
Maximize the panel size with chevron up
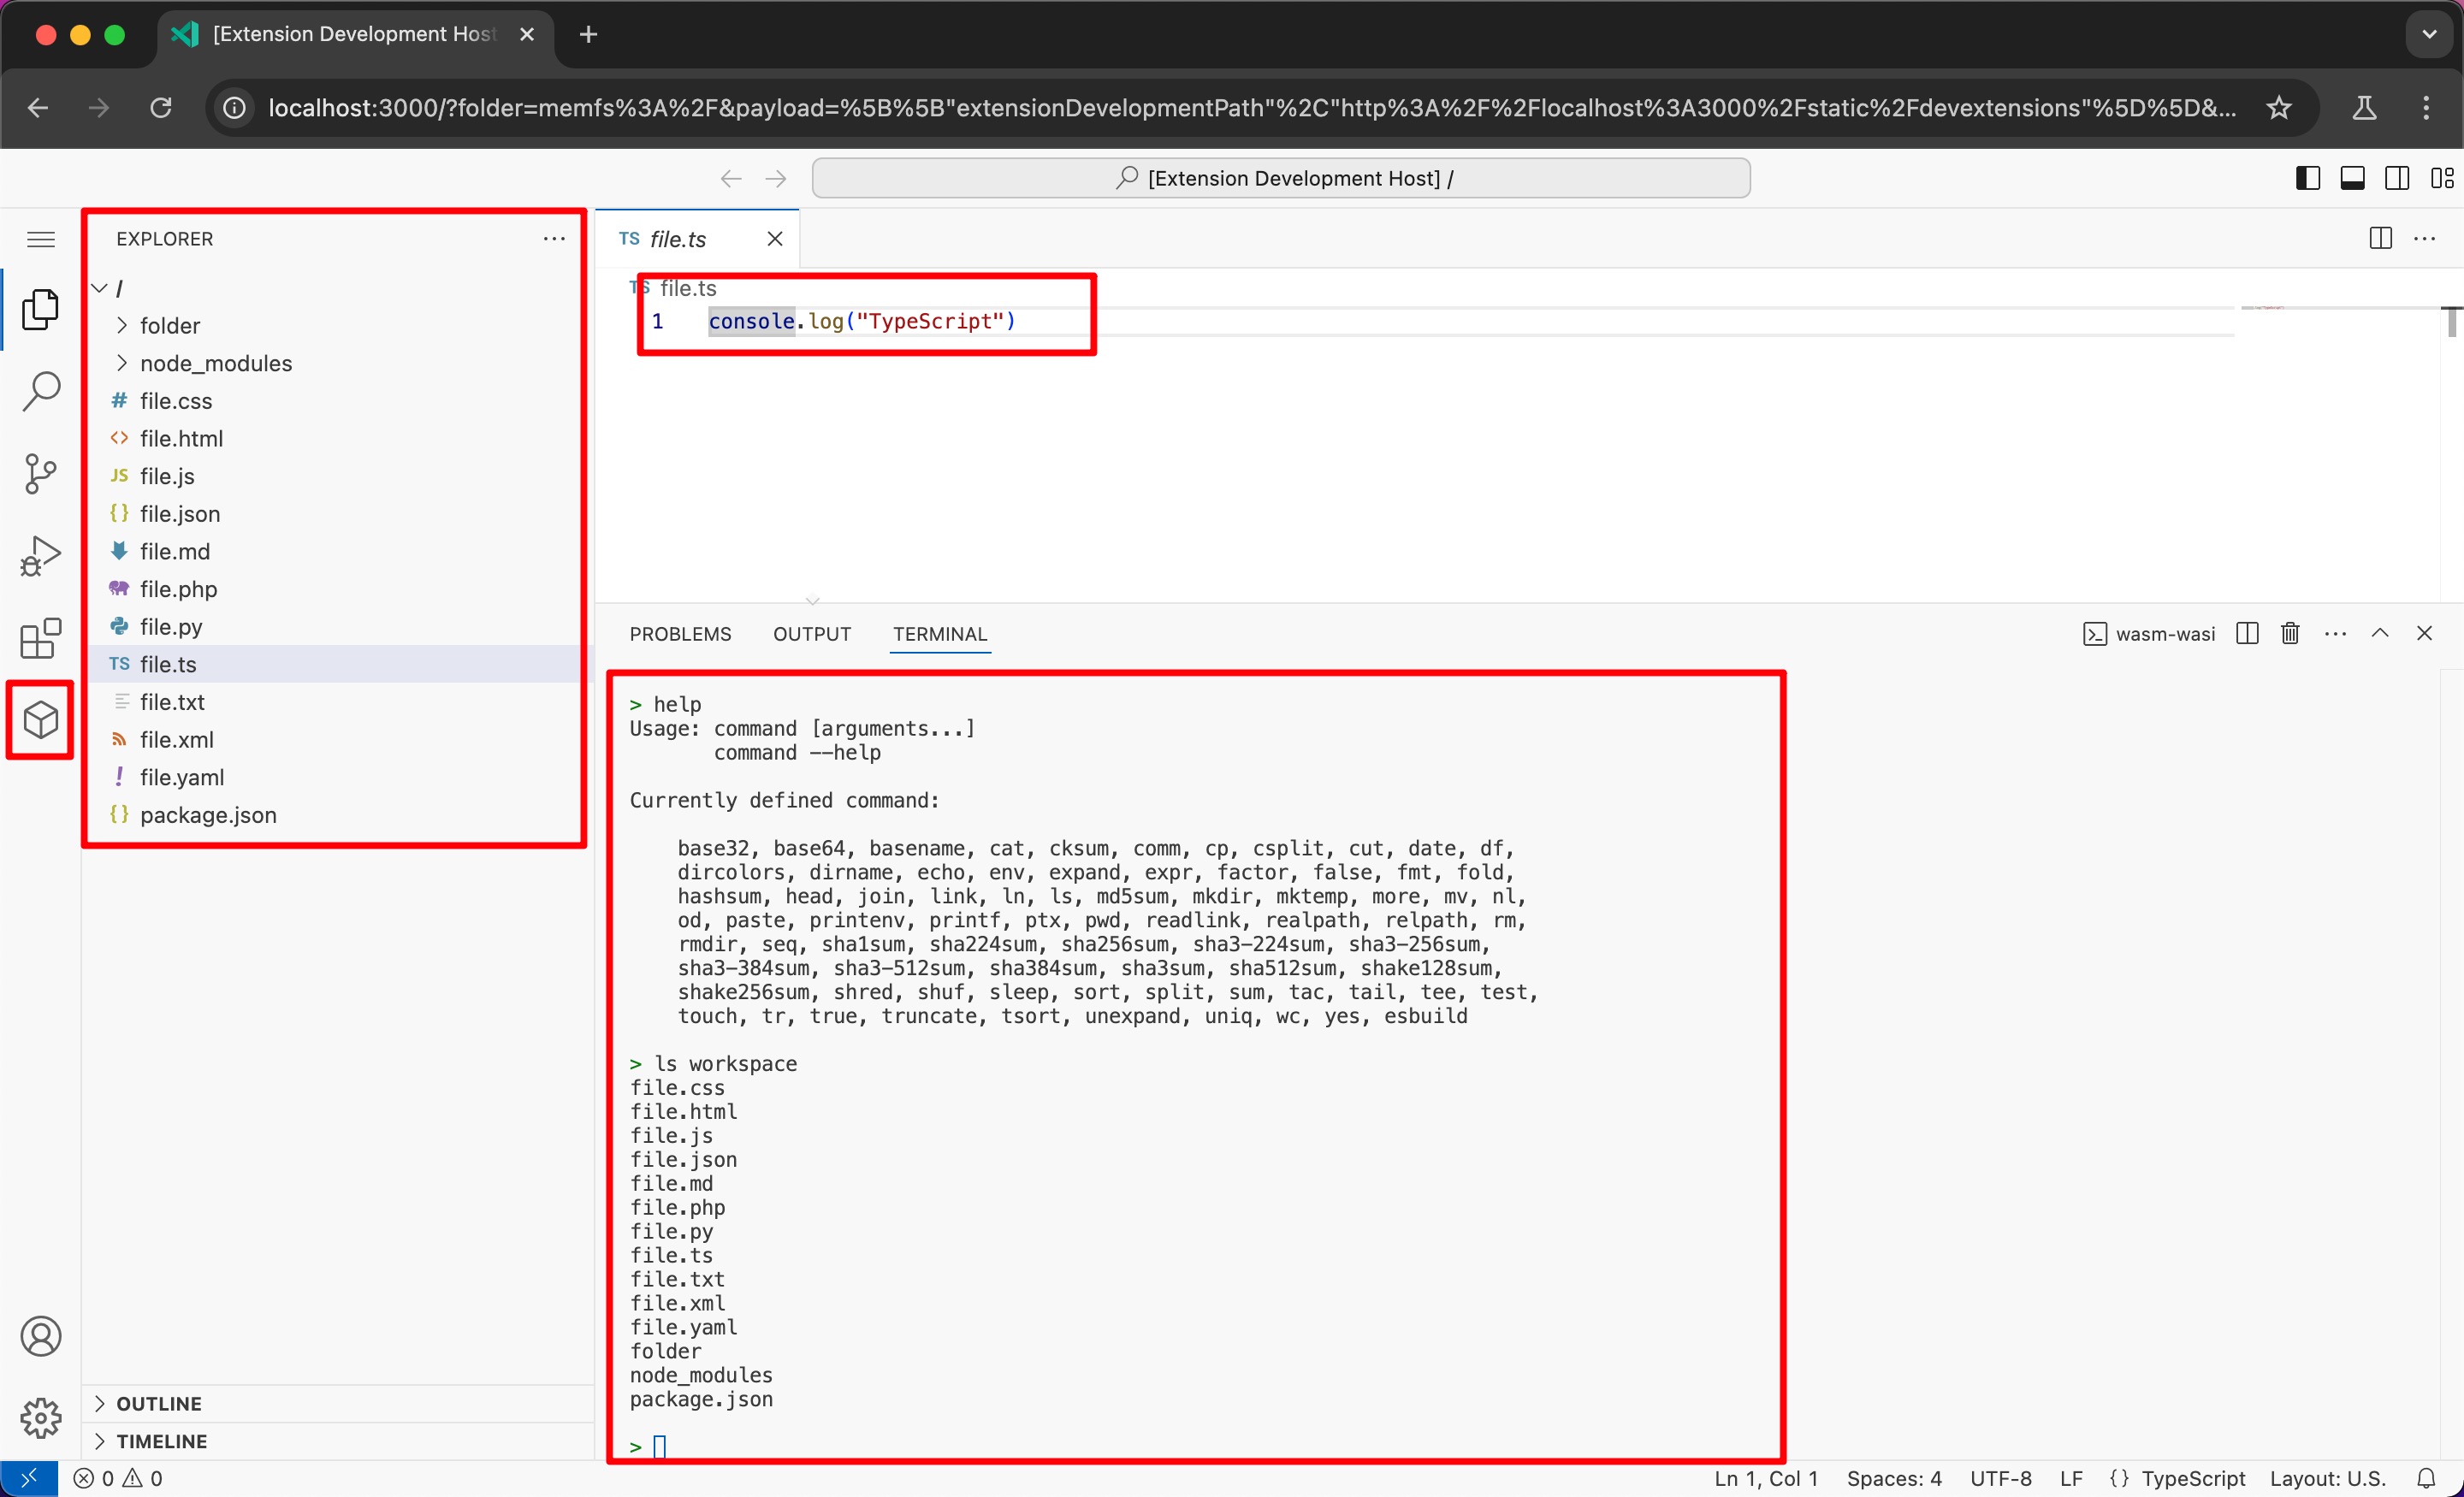[x=2380, y=633]
